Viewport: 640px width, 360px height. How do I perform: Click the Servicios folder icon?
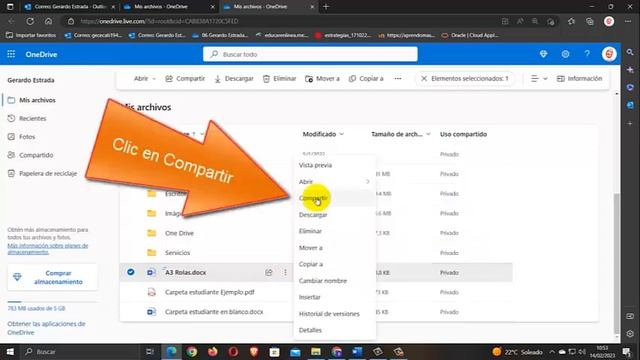tap(151, 253)
